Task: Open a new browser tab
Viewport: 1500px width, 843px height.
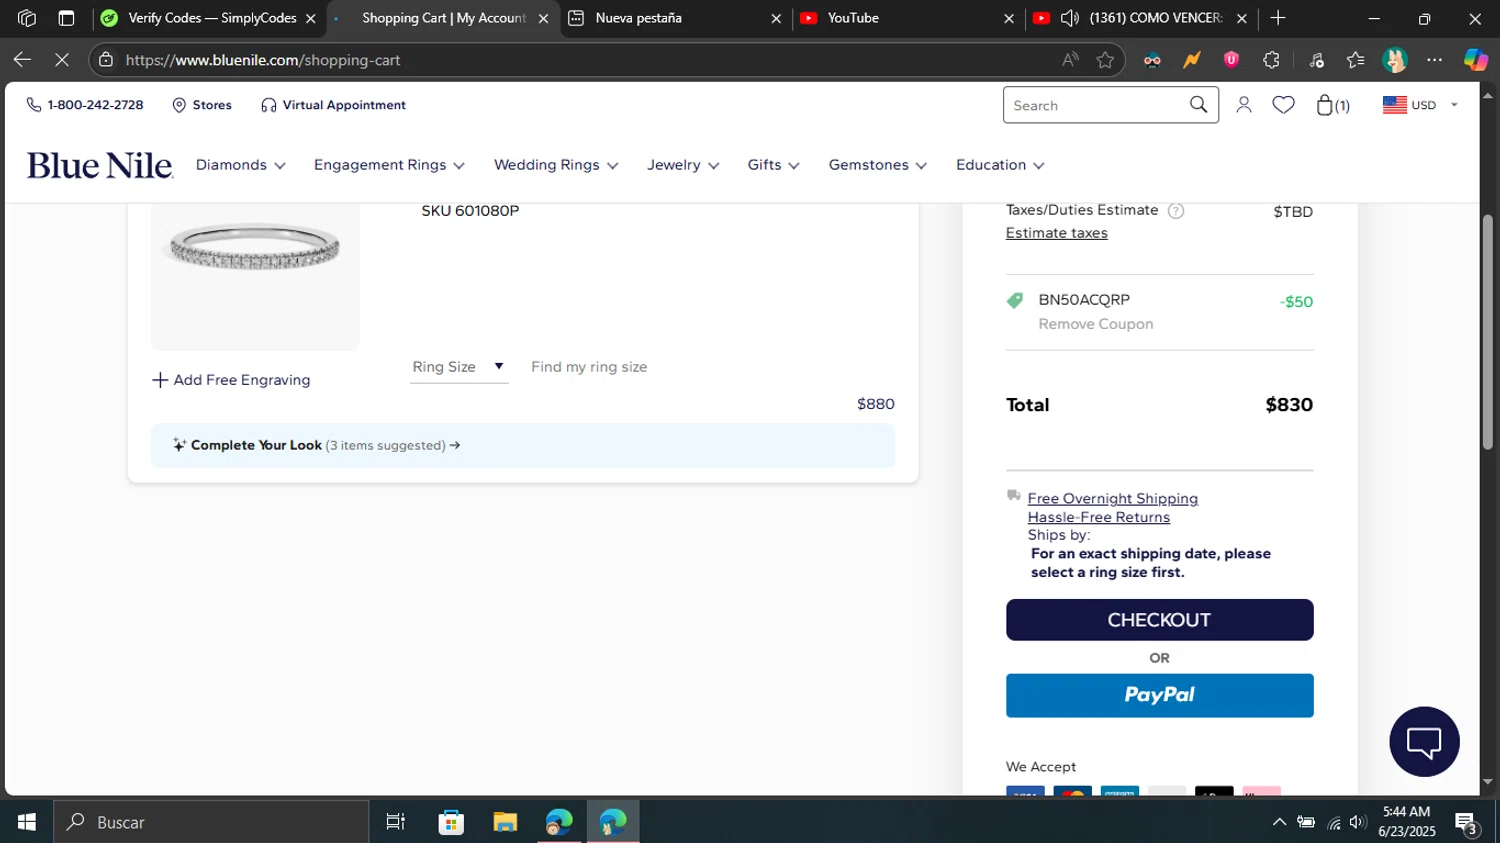Action: tap(1278, 18)
